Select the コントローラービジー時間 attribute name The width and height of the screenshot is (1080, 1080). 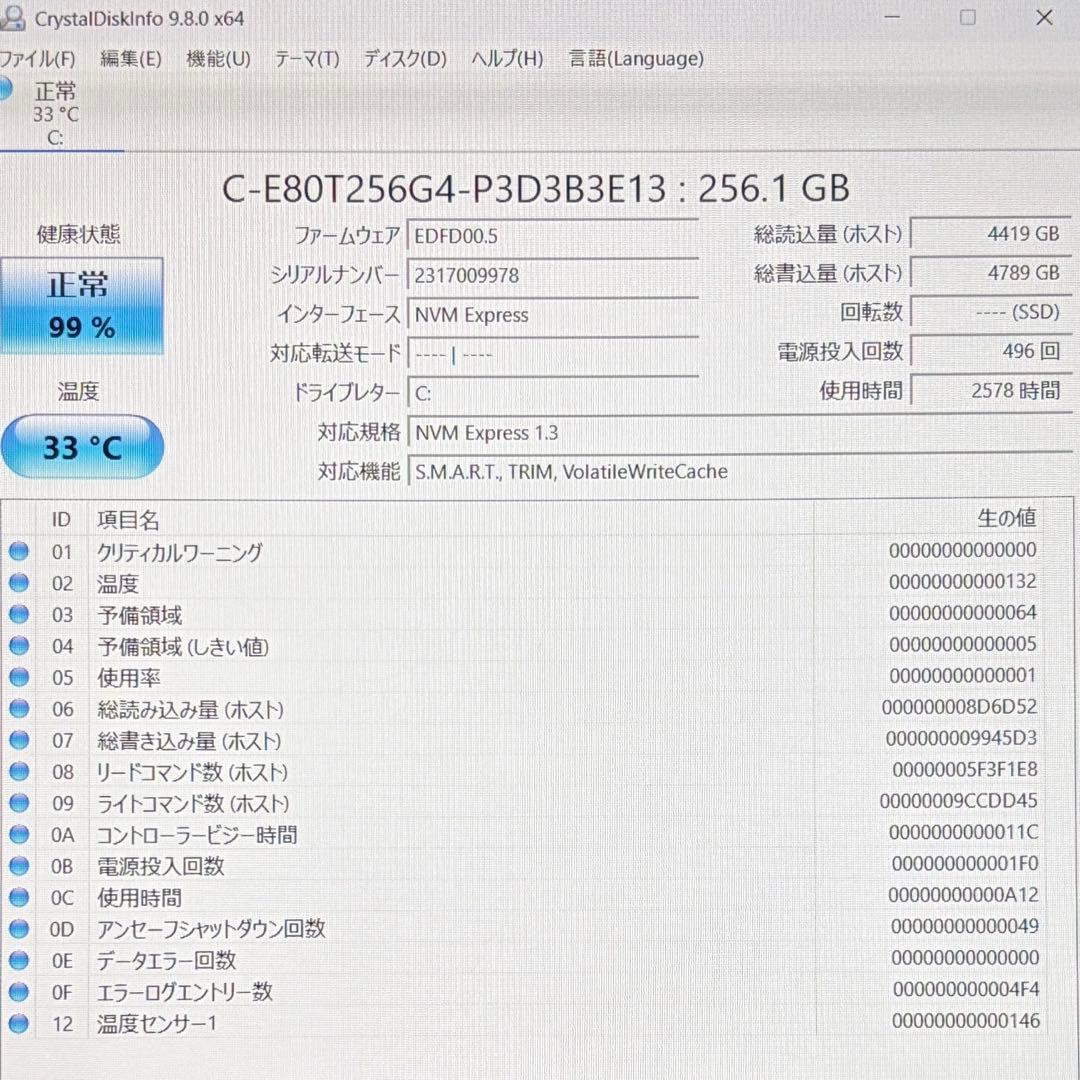pos(197,835)
